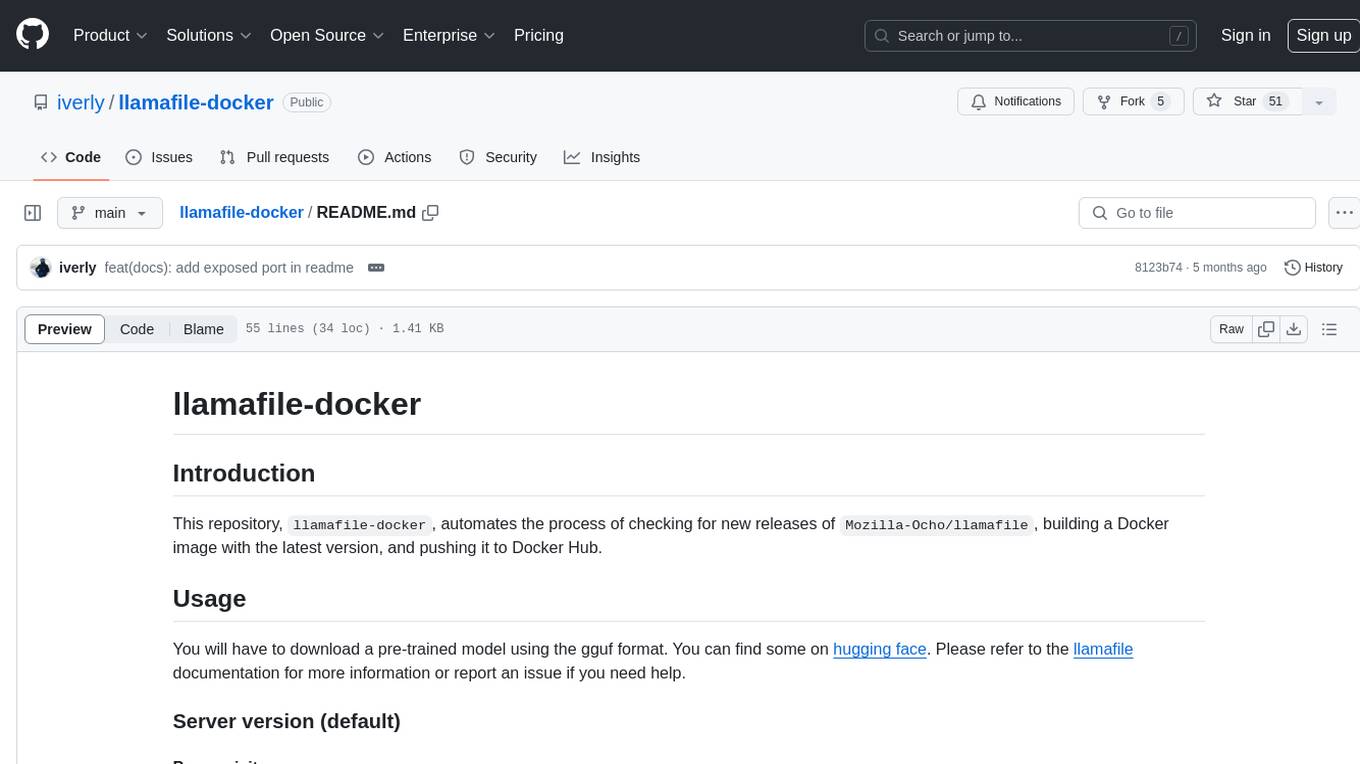Image resolution: width=1360 pixels, height=764 pixels.
Task: Click the Server version (default) heading
Action: (x=287, y=721)
